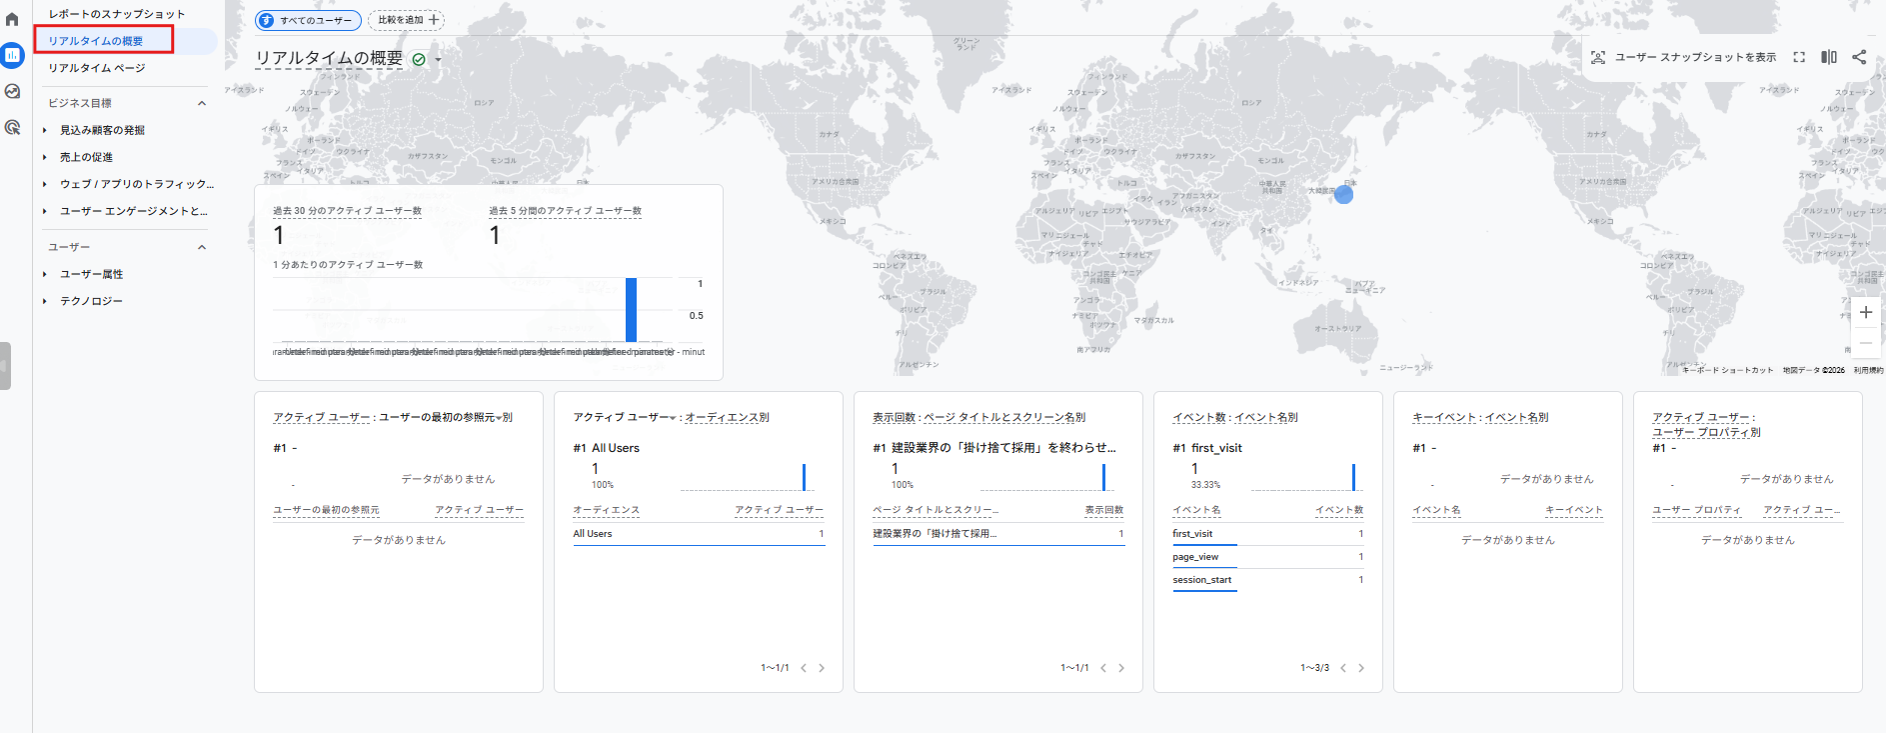Click the Reports icon in left rail
The height and width of the screenshot is (733, 1886).
tap(12, 55)
